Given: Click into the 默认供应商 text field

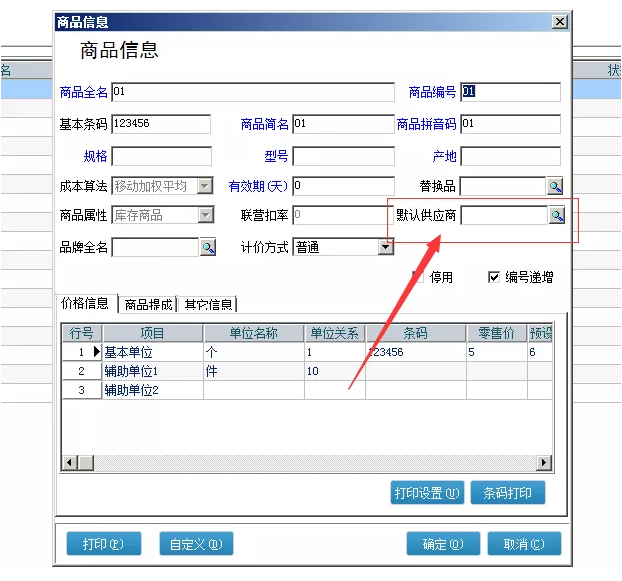Looking at the screenshot, I should point(504,215).
